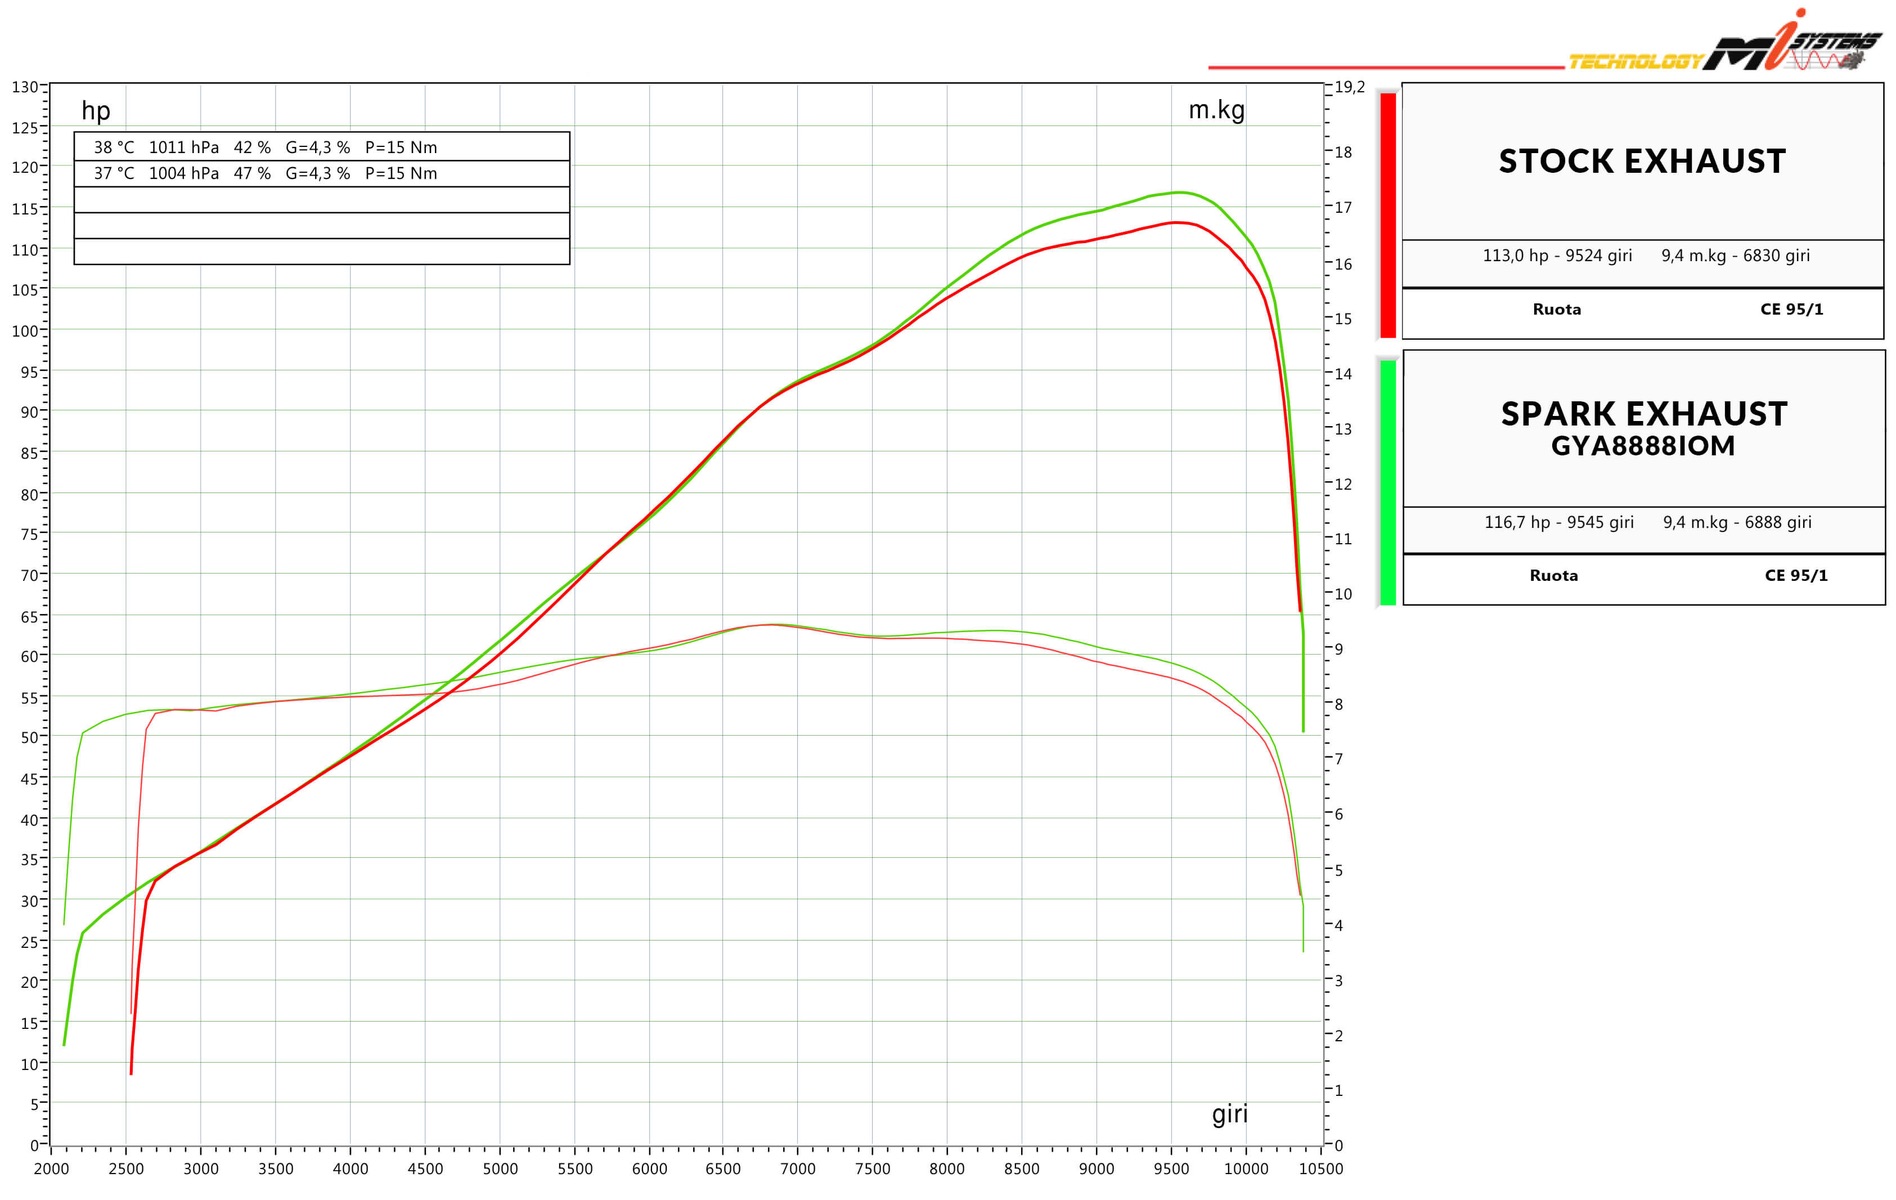Click the red Stock Exhaust color bar

point(1388,215)
